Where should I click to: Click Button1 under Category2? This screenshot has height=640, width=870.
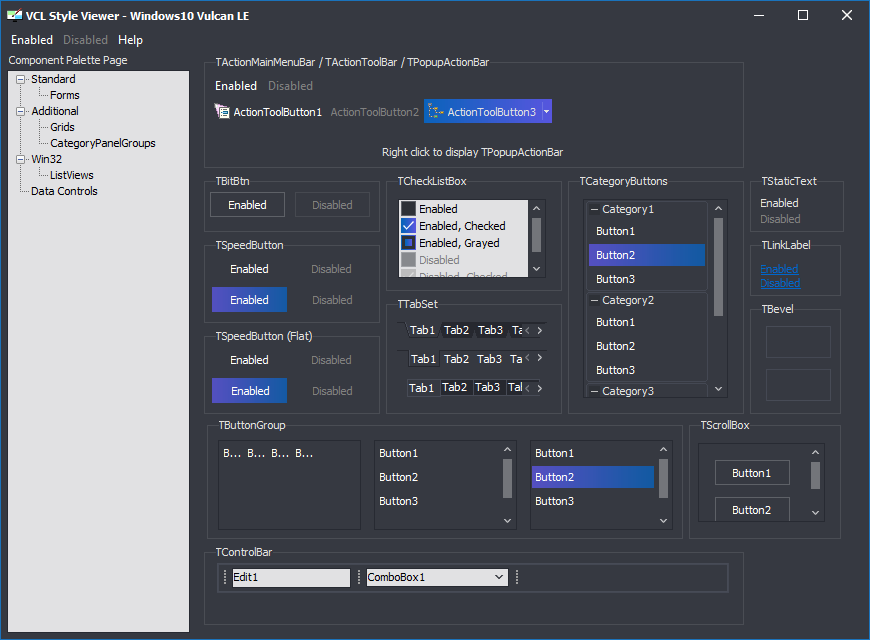click(646, 322)
